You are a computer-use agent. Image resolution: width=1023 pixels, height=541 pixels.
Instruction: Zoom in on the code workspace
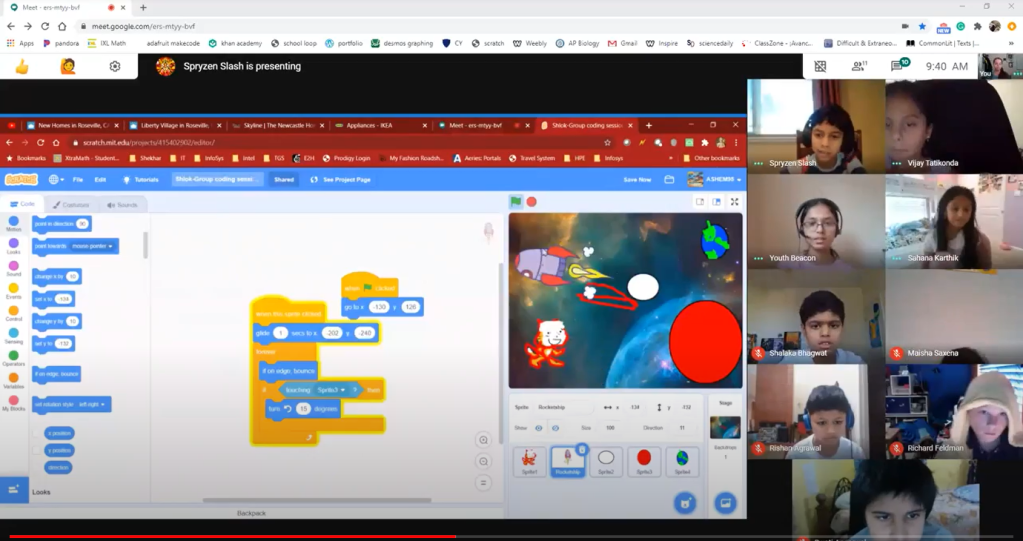[x=483, y=440]
